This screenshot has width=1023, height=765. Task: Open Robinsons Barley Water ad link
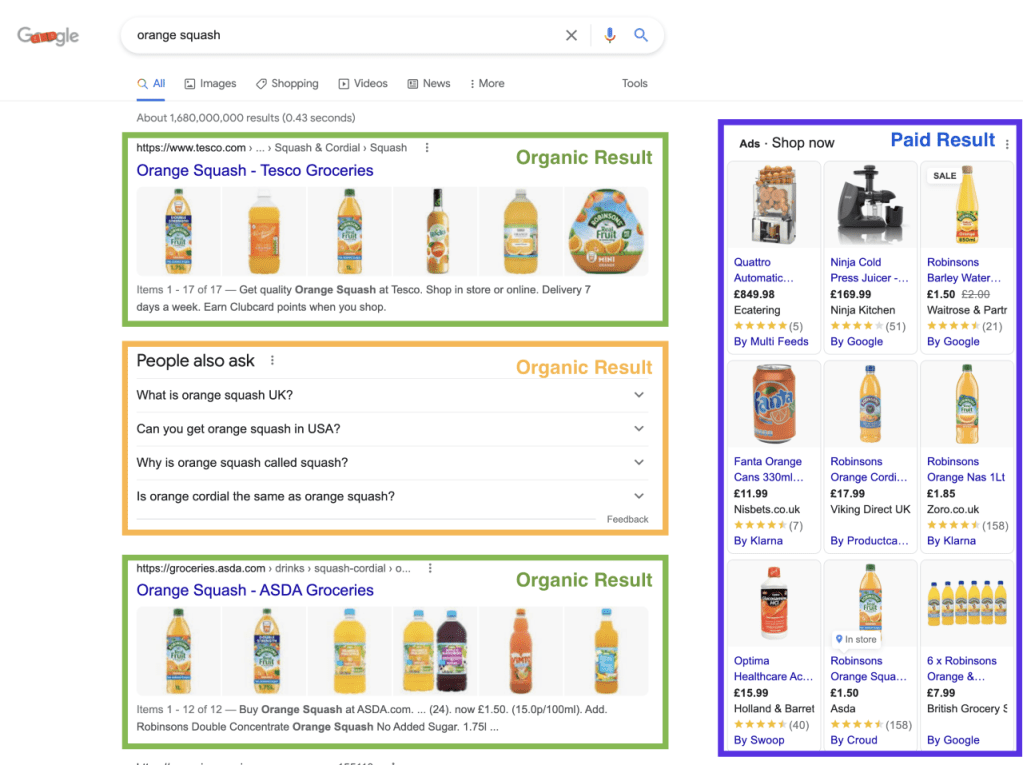point(964,270)
